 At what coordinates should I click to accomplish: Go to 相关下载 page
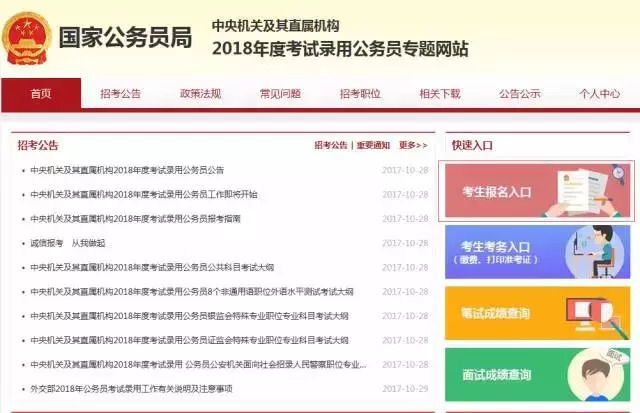[440, 94]
